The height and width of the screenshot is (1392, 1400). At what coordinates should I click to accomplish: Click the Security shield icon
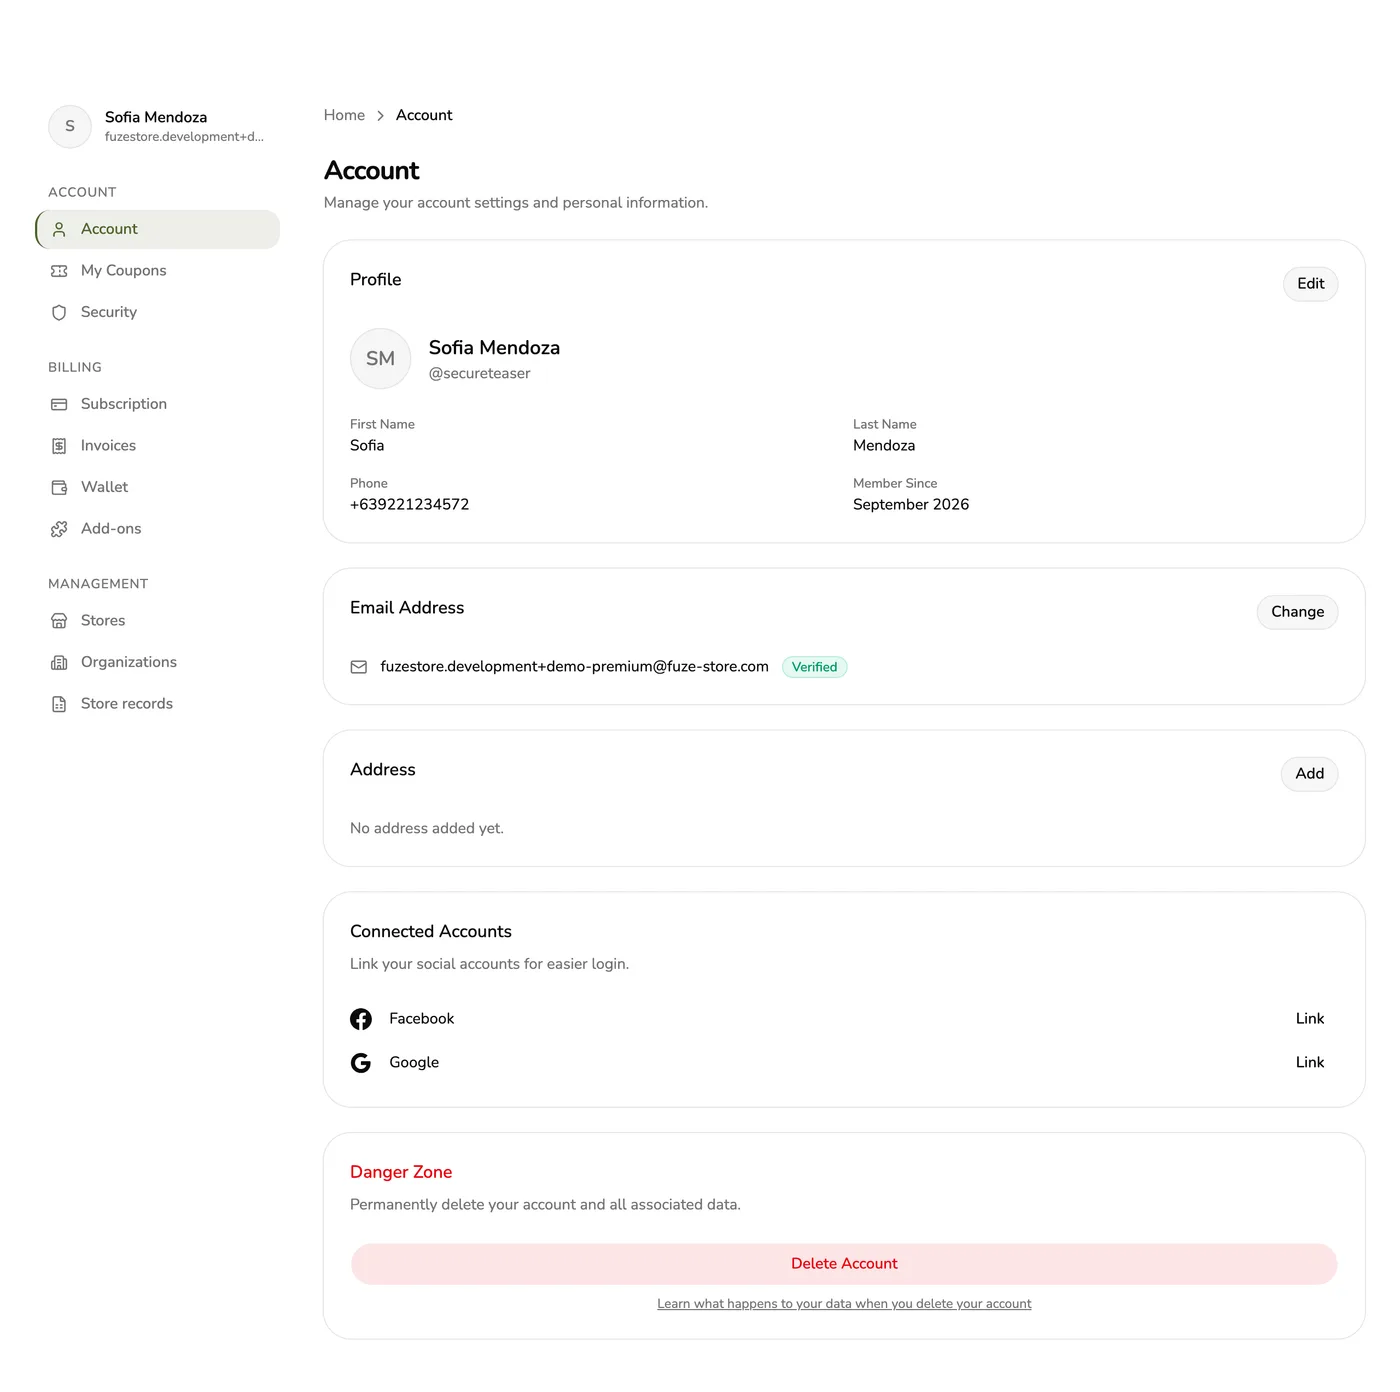coord(59,312)
